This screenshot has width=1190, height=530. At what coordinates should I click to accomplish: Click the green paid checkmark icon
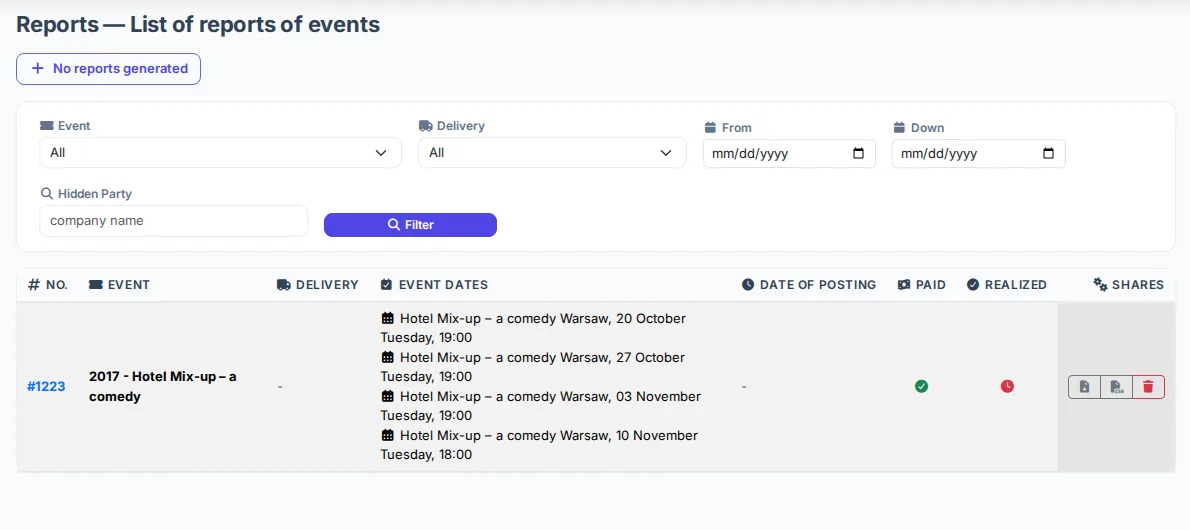point(921,386)
